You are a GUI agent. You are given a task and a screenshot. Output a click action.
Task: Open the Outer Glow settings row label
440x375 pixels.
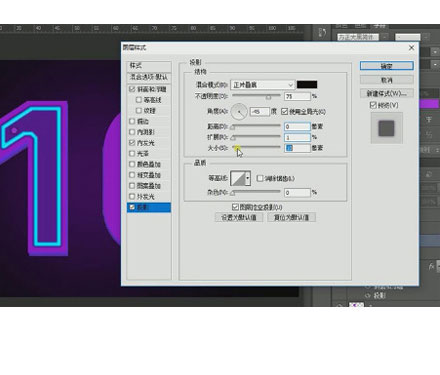click(x=146, y=197)
